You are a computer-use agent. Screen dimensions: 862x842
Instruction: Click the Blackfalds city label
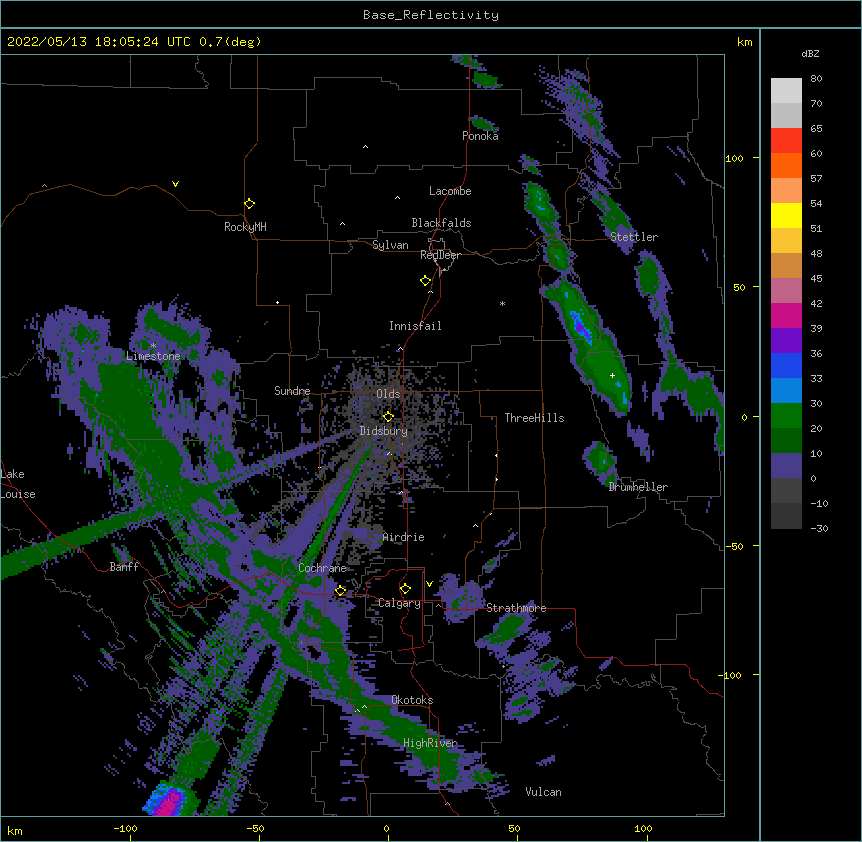(x=441, y=223)
